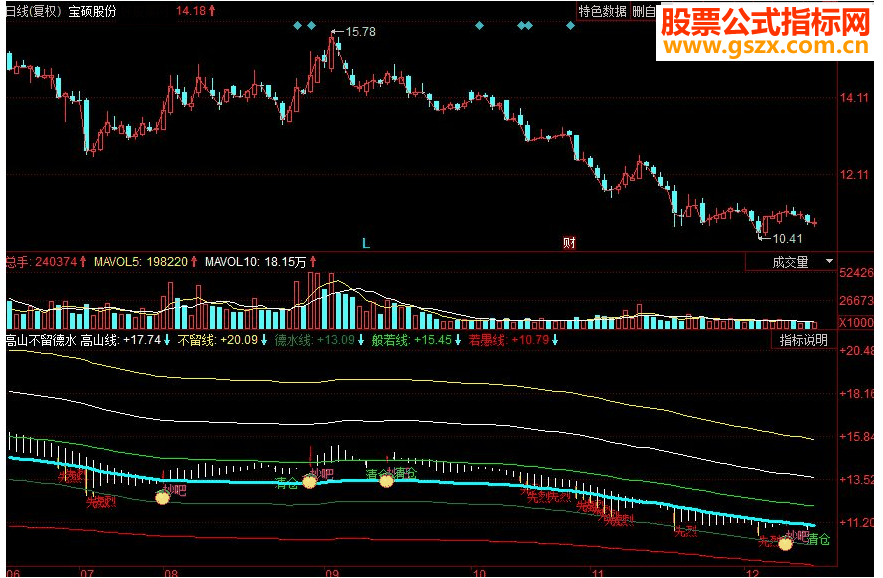Click the 财 finance marker icon

click(569, 243)
